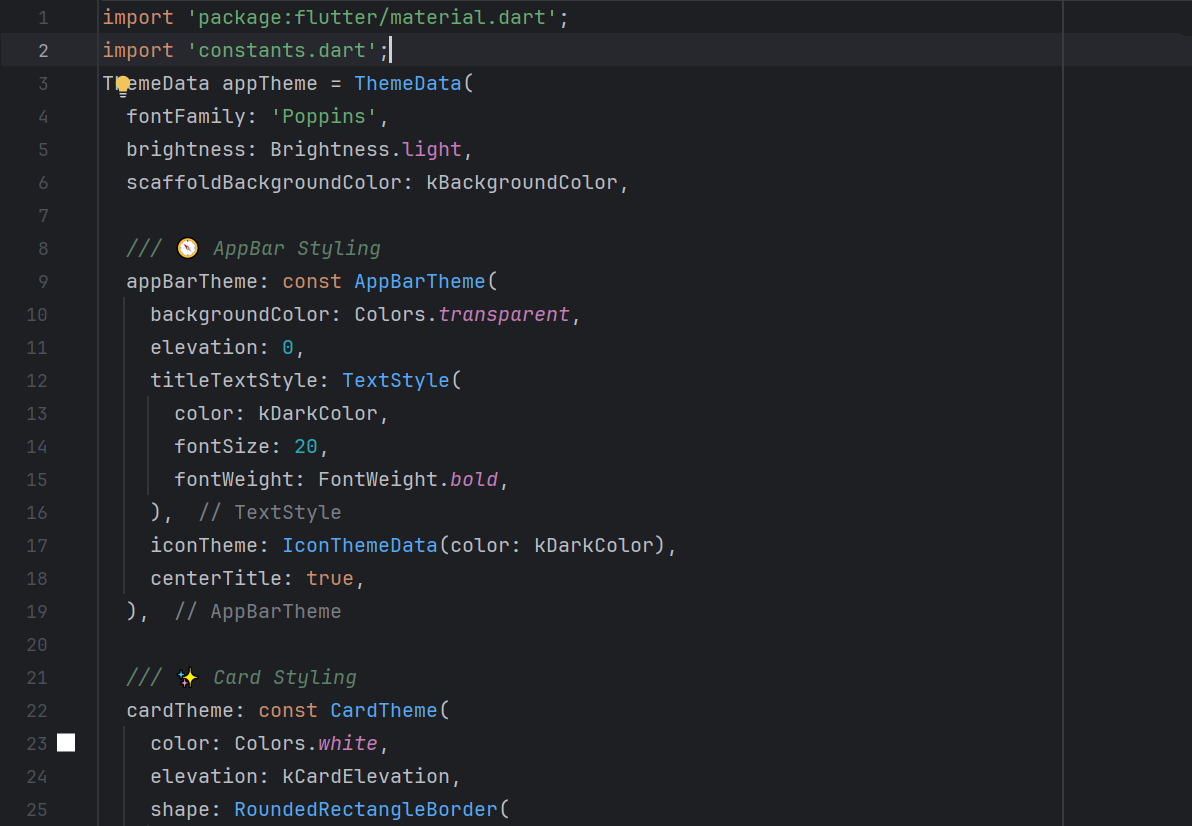Click Colors.white value

pyautogui.click(x=306, y=743)
